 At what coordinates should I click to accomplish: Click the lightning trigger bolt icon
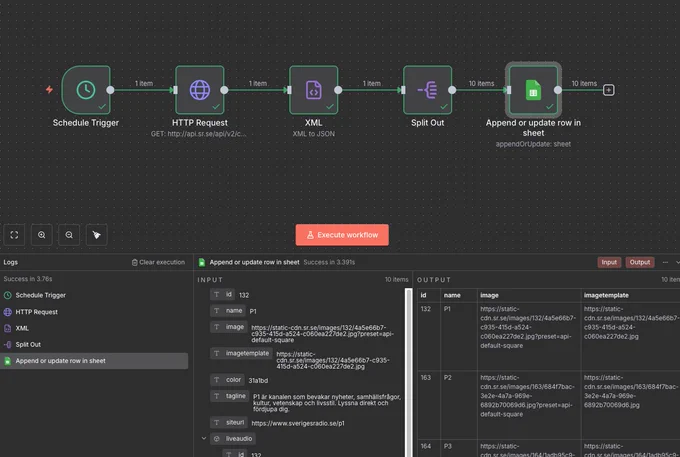click(x=49, y=89)
